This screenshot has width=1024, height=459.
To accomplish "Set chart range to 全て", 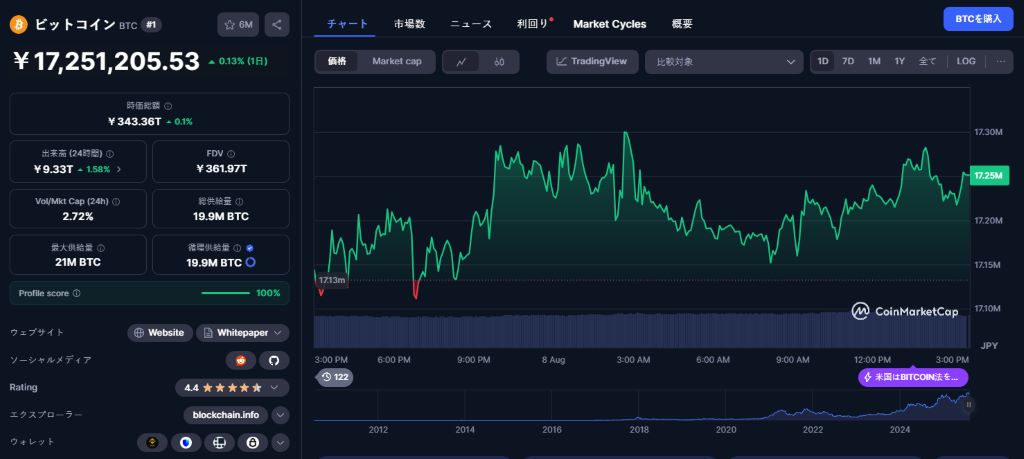I will (x=927, y=61).
